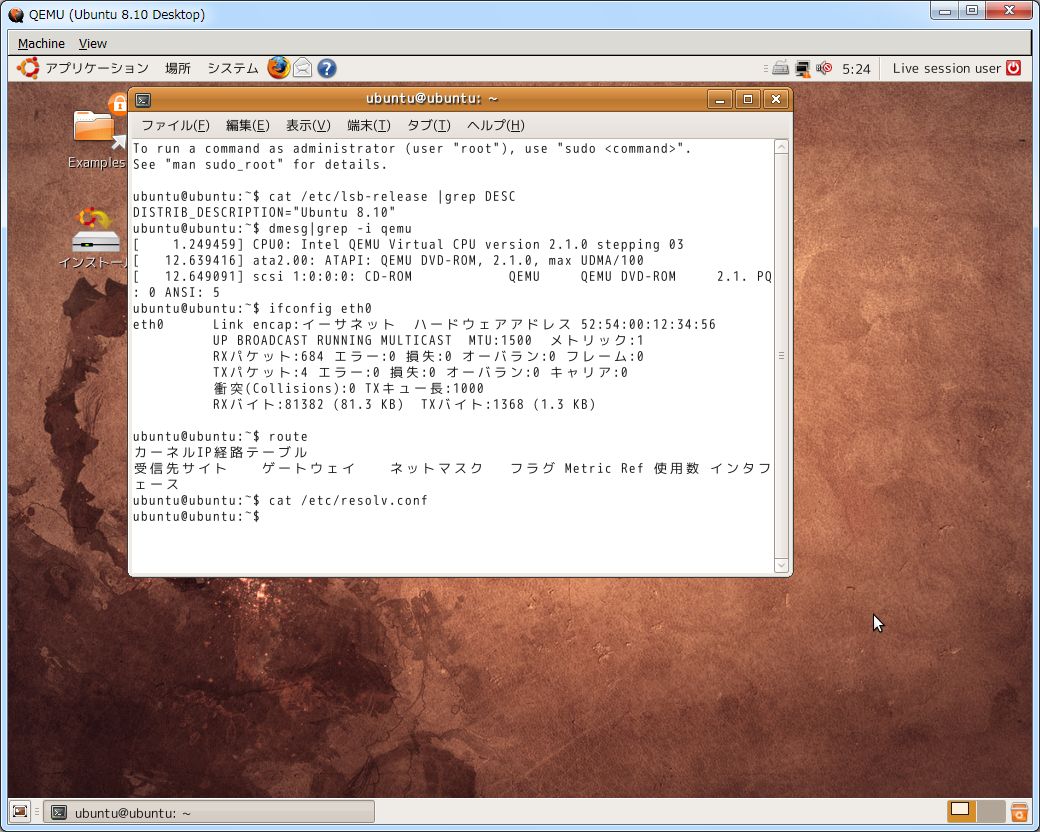
Task: Maximize the ubuntu@ubuntu terminal window
Action: 748,100
